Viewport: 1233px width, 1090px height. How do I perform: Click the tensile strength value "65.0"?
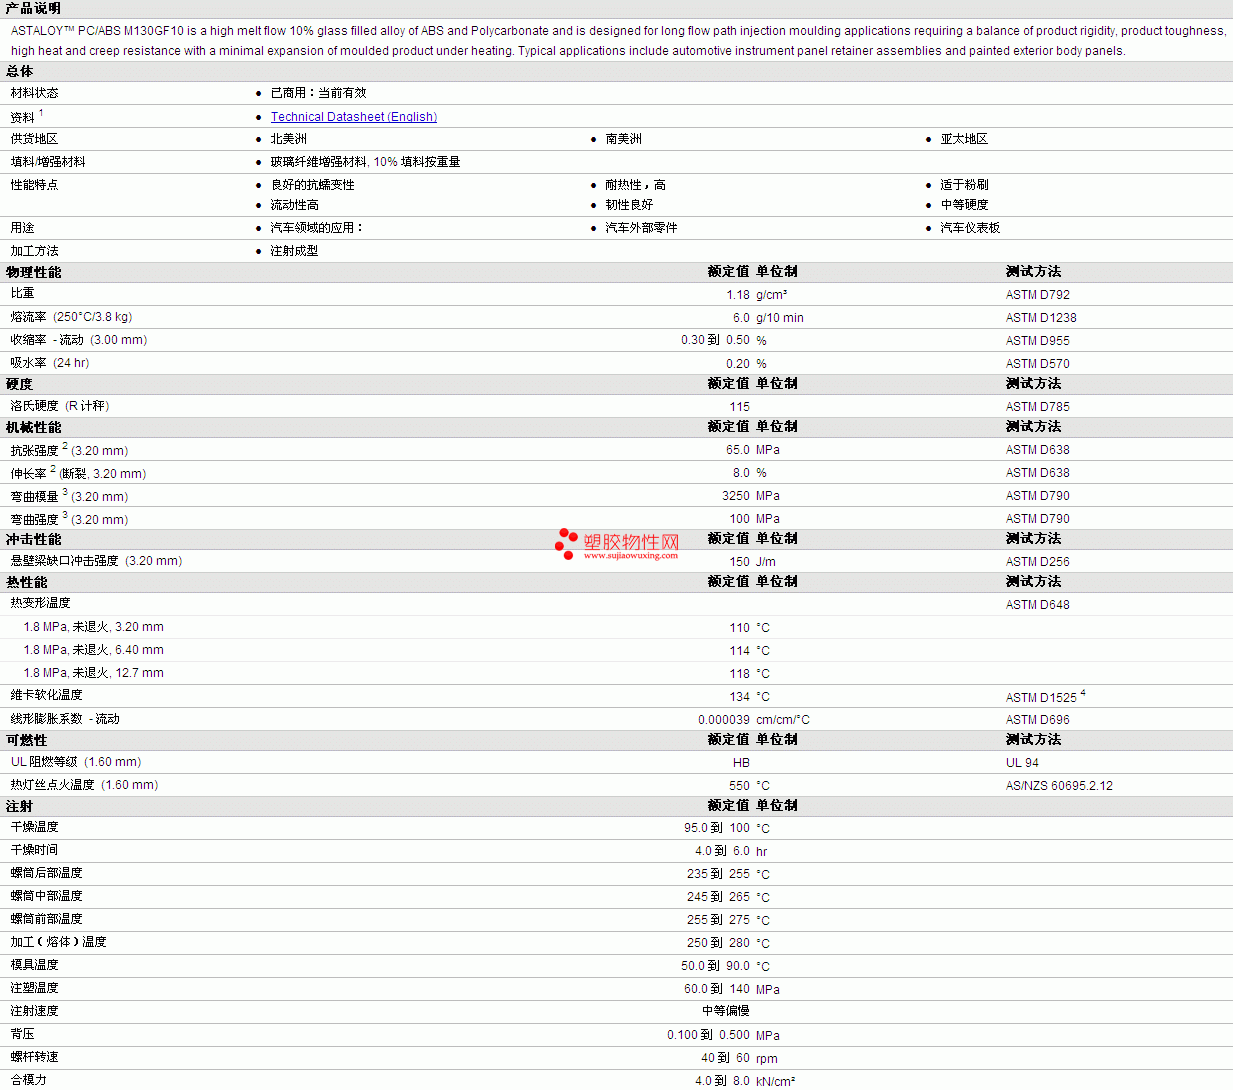coord(738,450)
